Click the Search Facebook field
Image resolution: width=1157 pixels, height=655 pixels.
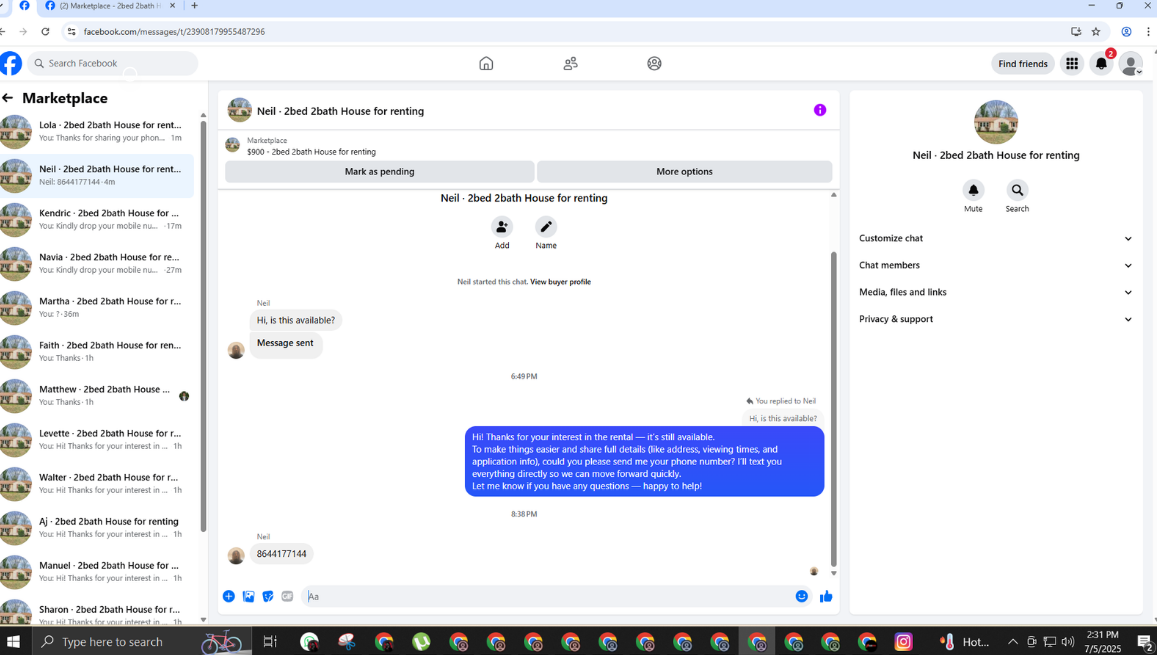pos(113,63)
